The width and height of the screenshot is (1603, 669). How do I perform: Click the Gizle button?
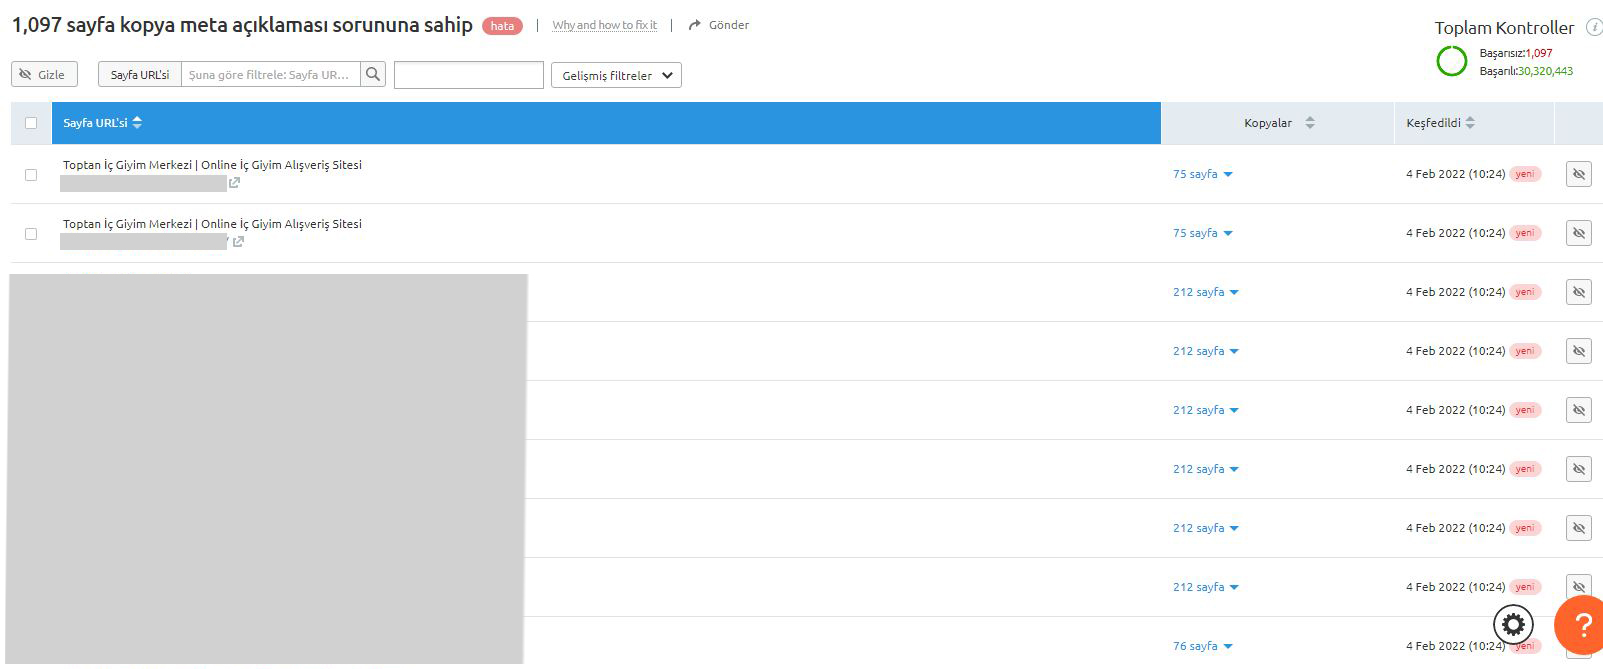[44, 74]
